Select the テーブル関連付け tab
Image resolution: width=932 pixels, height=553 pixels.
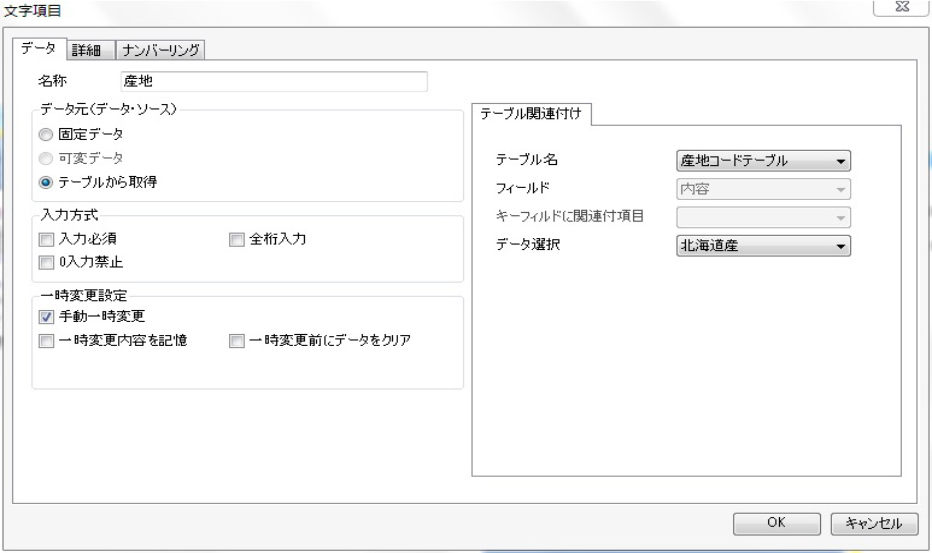[531, 114]
